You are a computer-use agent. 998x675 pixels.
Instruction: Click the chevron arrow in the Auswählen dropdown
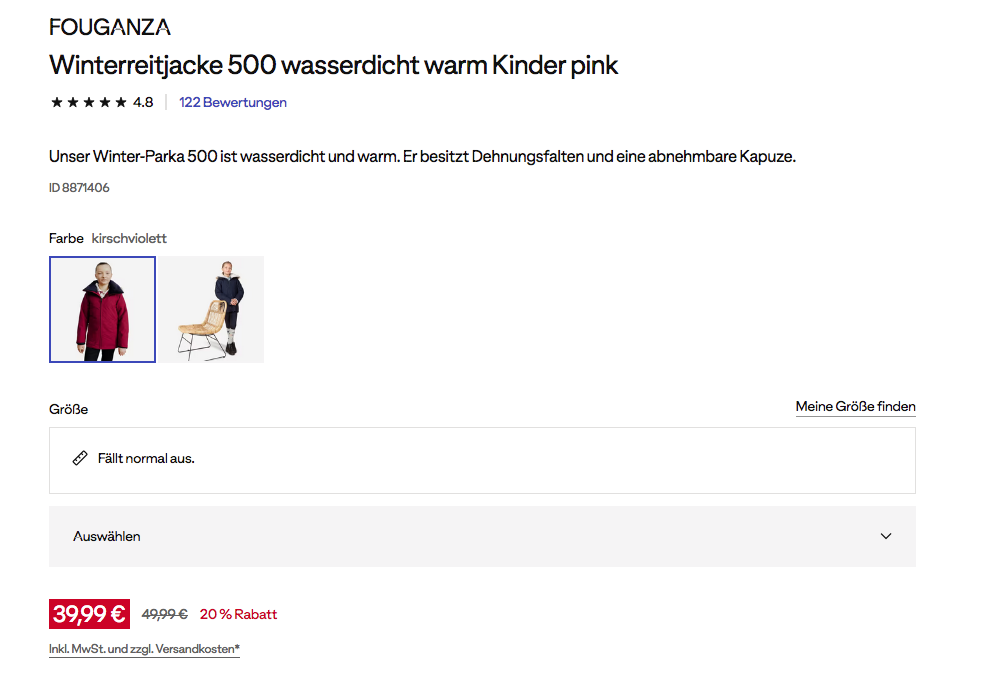point(885,536)
